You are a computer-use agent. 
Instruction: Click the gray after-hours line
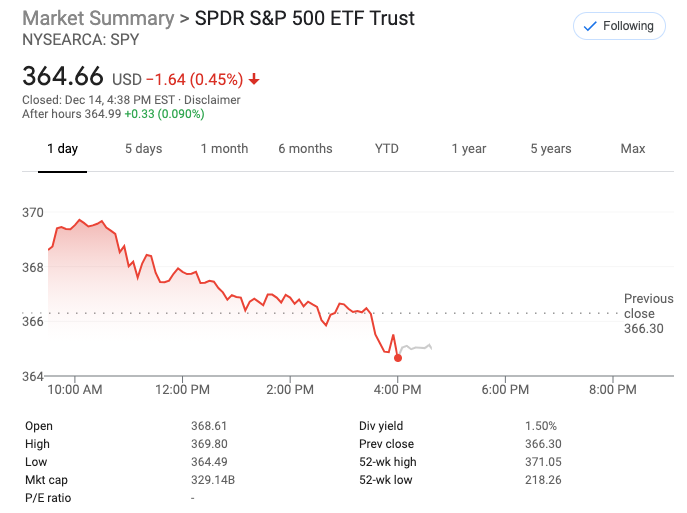pyautogui.click(x=416, y=347)
